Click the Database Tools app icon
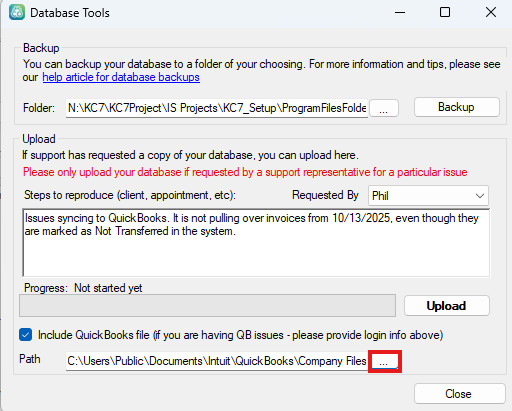The image size is (512, 411). click(17, 12)
